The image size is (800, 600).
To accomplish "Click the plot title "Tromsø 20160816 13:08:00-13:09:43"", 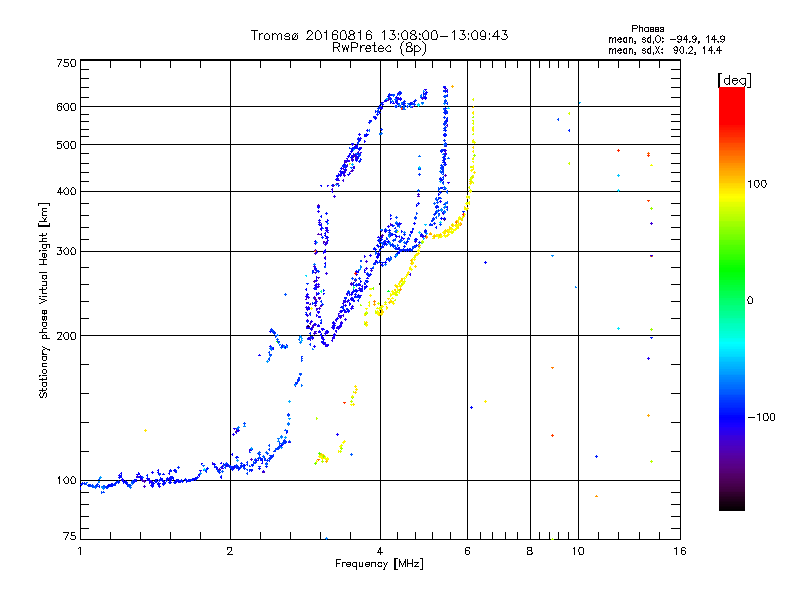I will tap(379, 35).
